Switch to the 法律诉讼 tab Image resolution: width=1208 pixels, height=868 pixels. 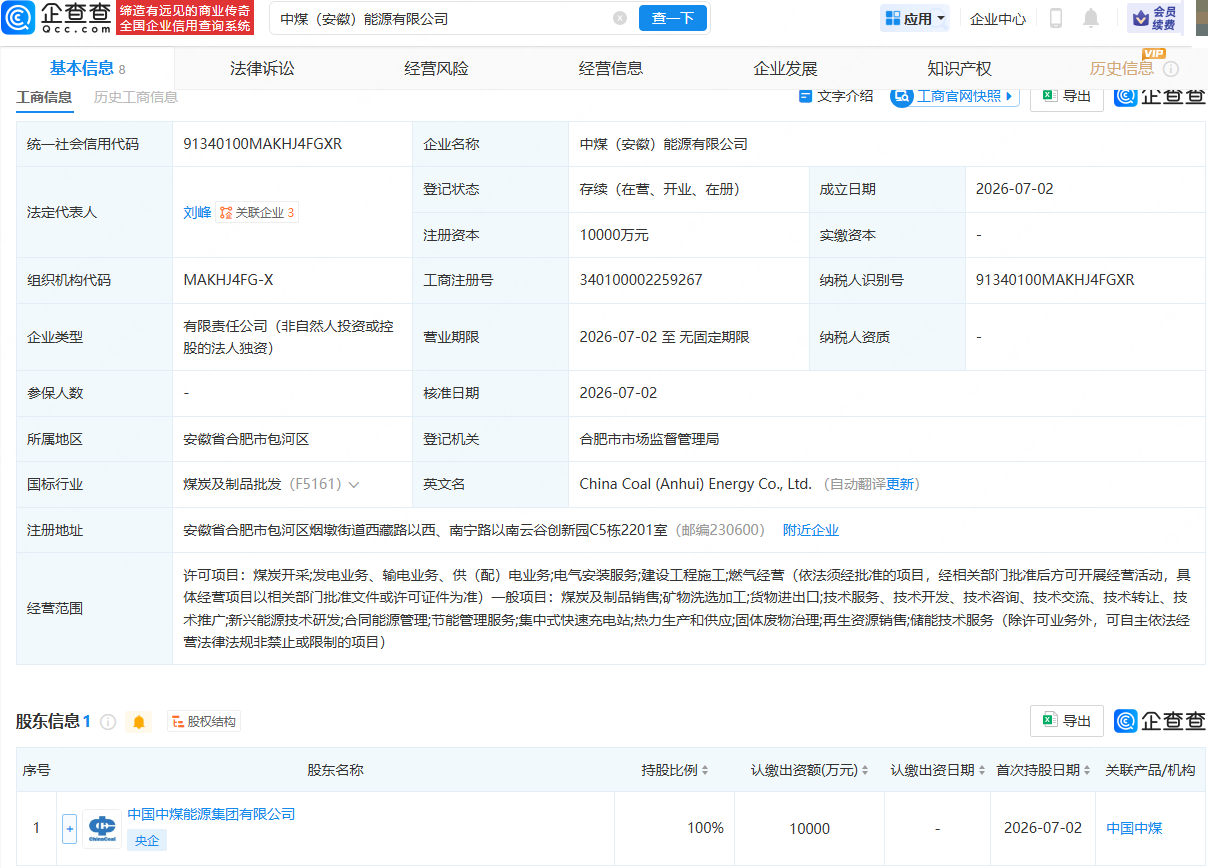pos(262,68)
